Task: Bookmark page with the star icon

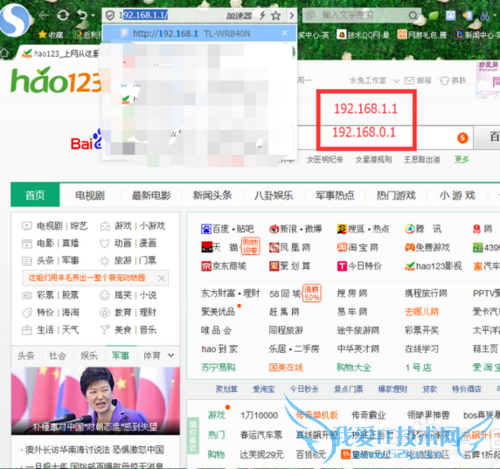Action: coord(276,15)
